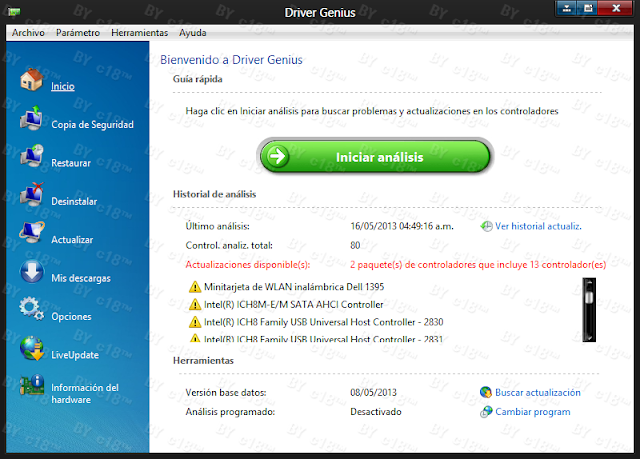Click the driver list scrollbar down arrow

tap(589, 337)
